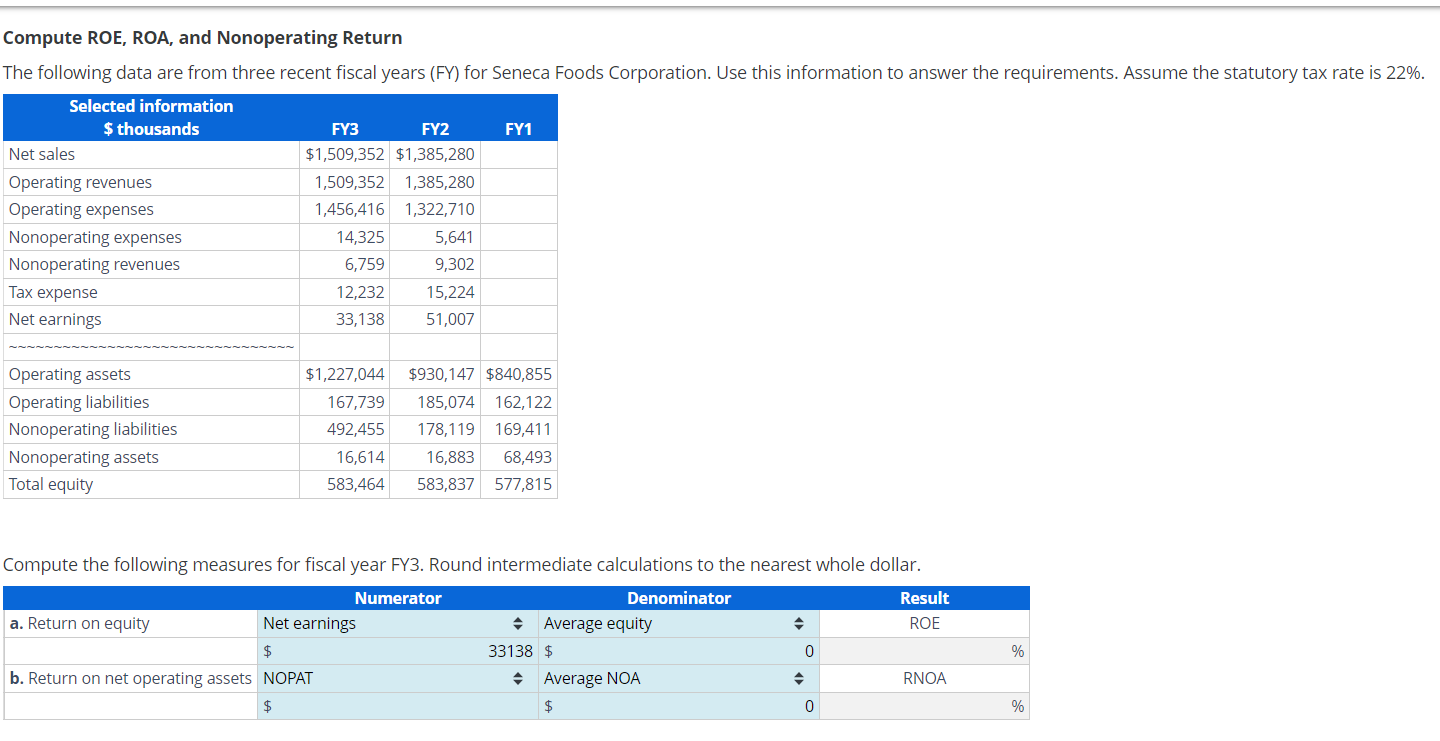Click the RNOA percentage result field
1440x741 pixels.
coord(924,706)
